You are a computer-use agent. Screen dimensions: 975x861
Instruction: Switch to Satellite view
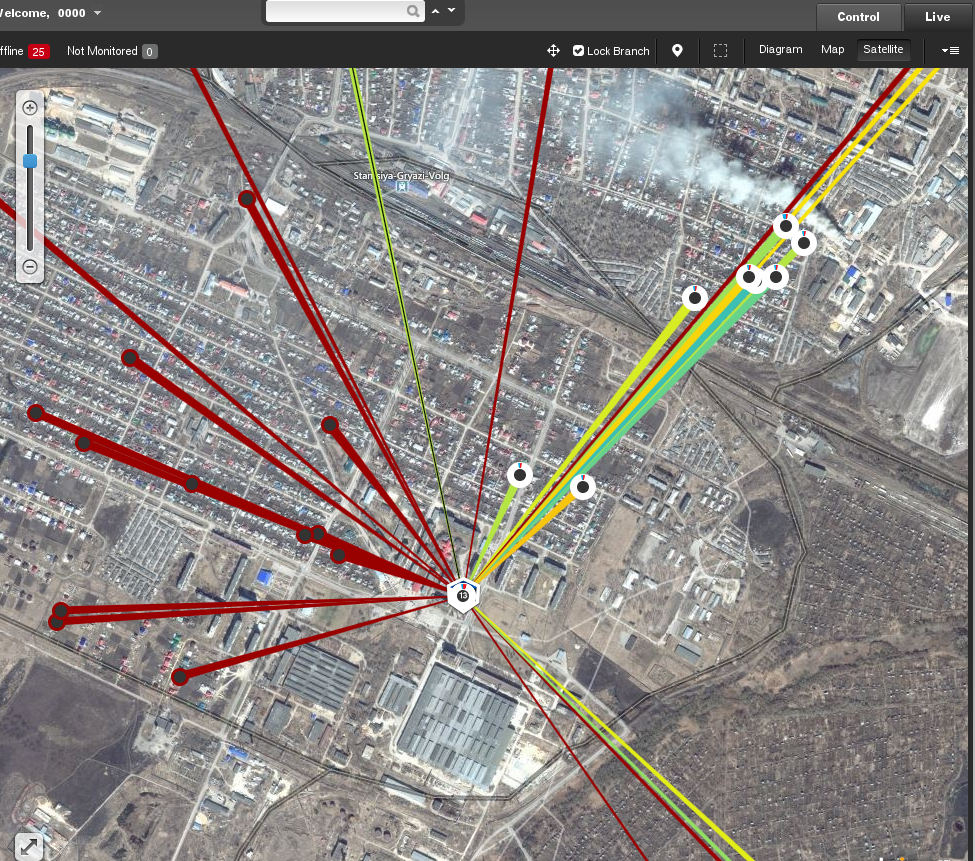click(x=883, y=50)
